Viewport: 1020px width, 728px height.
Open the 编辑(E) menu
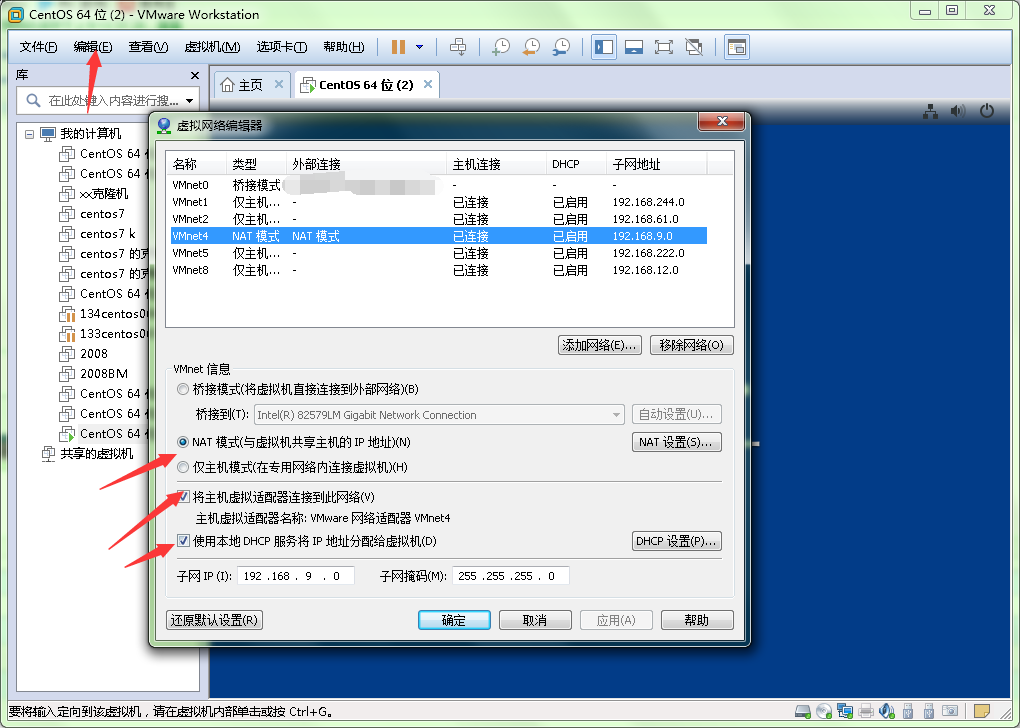tap(93, 47)
